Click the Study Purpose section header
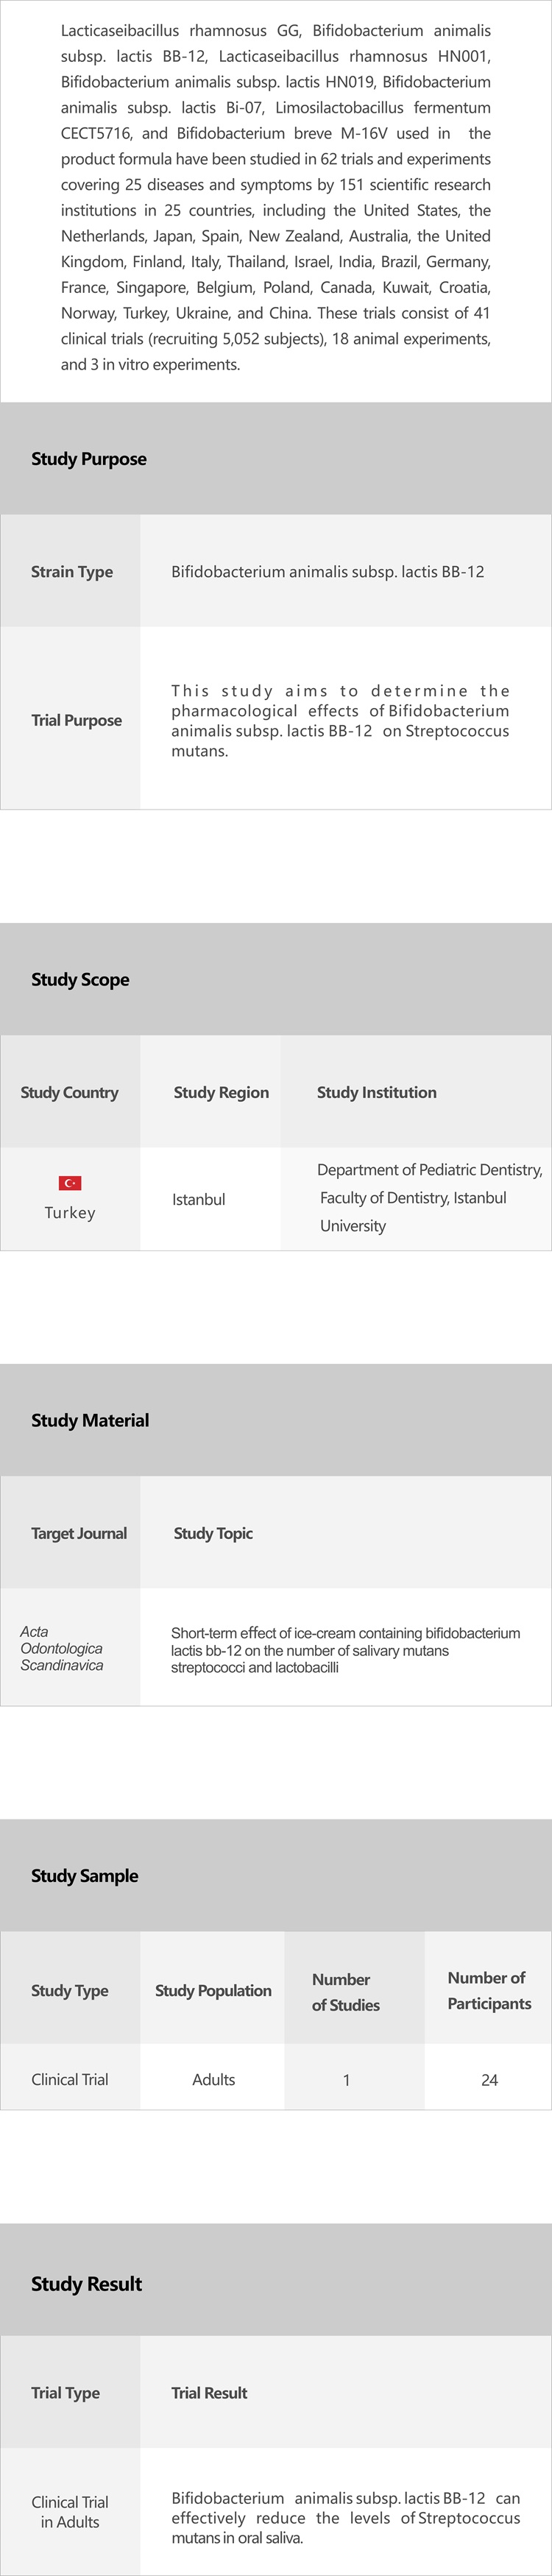The width and height of the screenshot is (552, 2576). (x=89, y=459)
